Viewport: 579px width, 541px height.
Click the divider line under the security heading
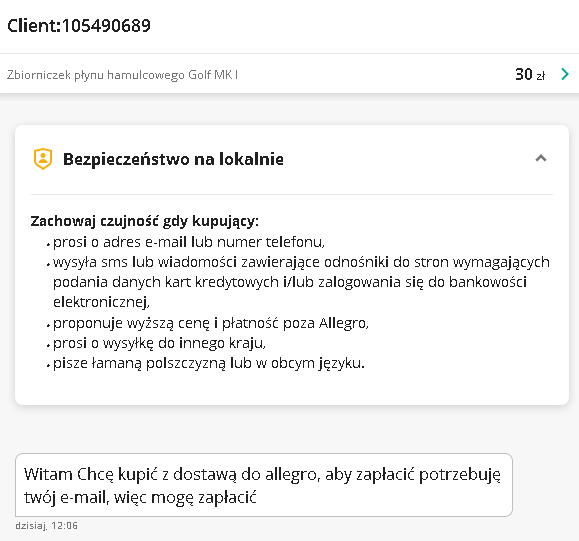[x=292, y=194]
